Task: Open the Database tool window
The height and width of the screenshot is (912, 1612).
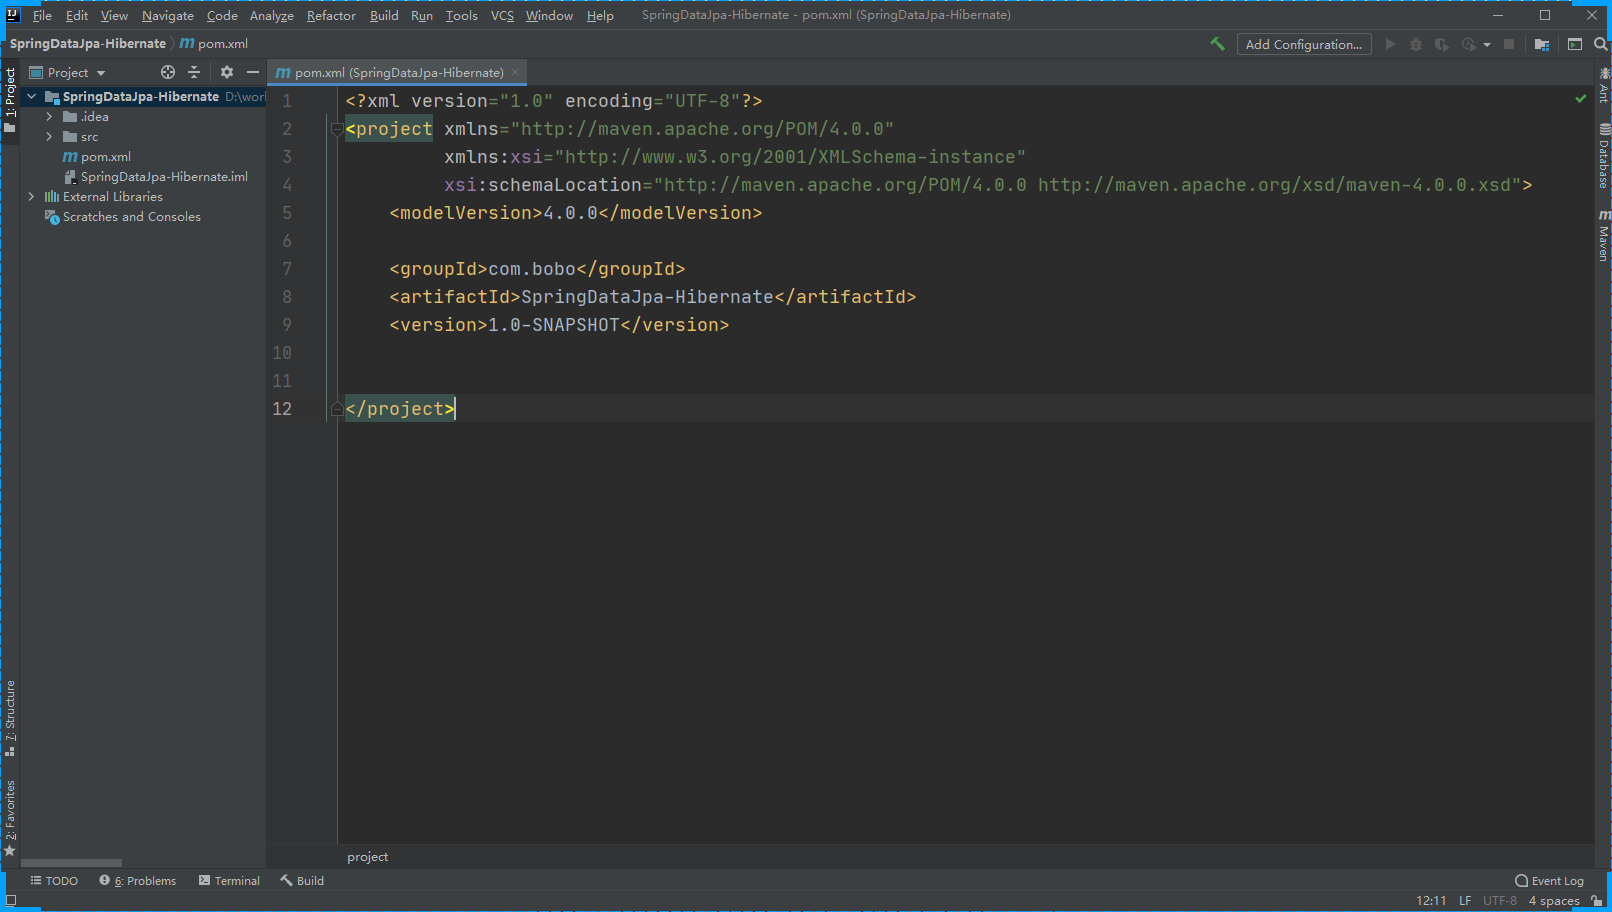Action: click(x=1603, y=156)
